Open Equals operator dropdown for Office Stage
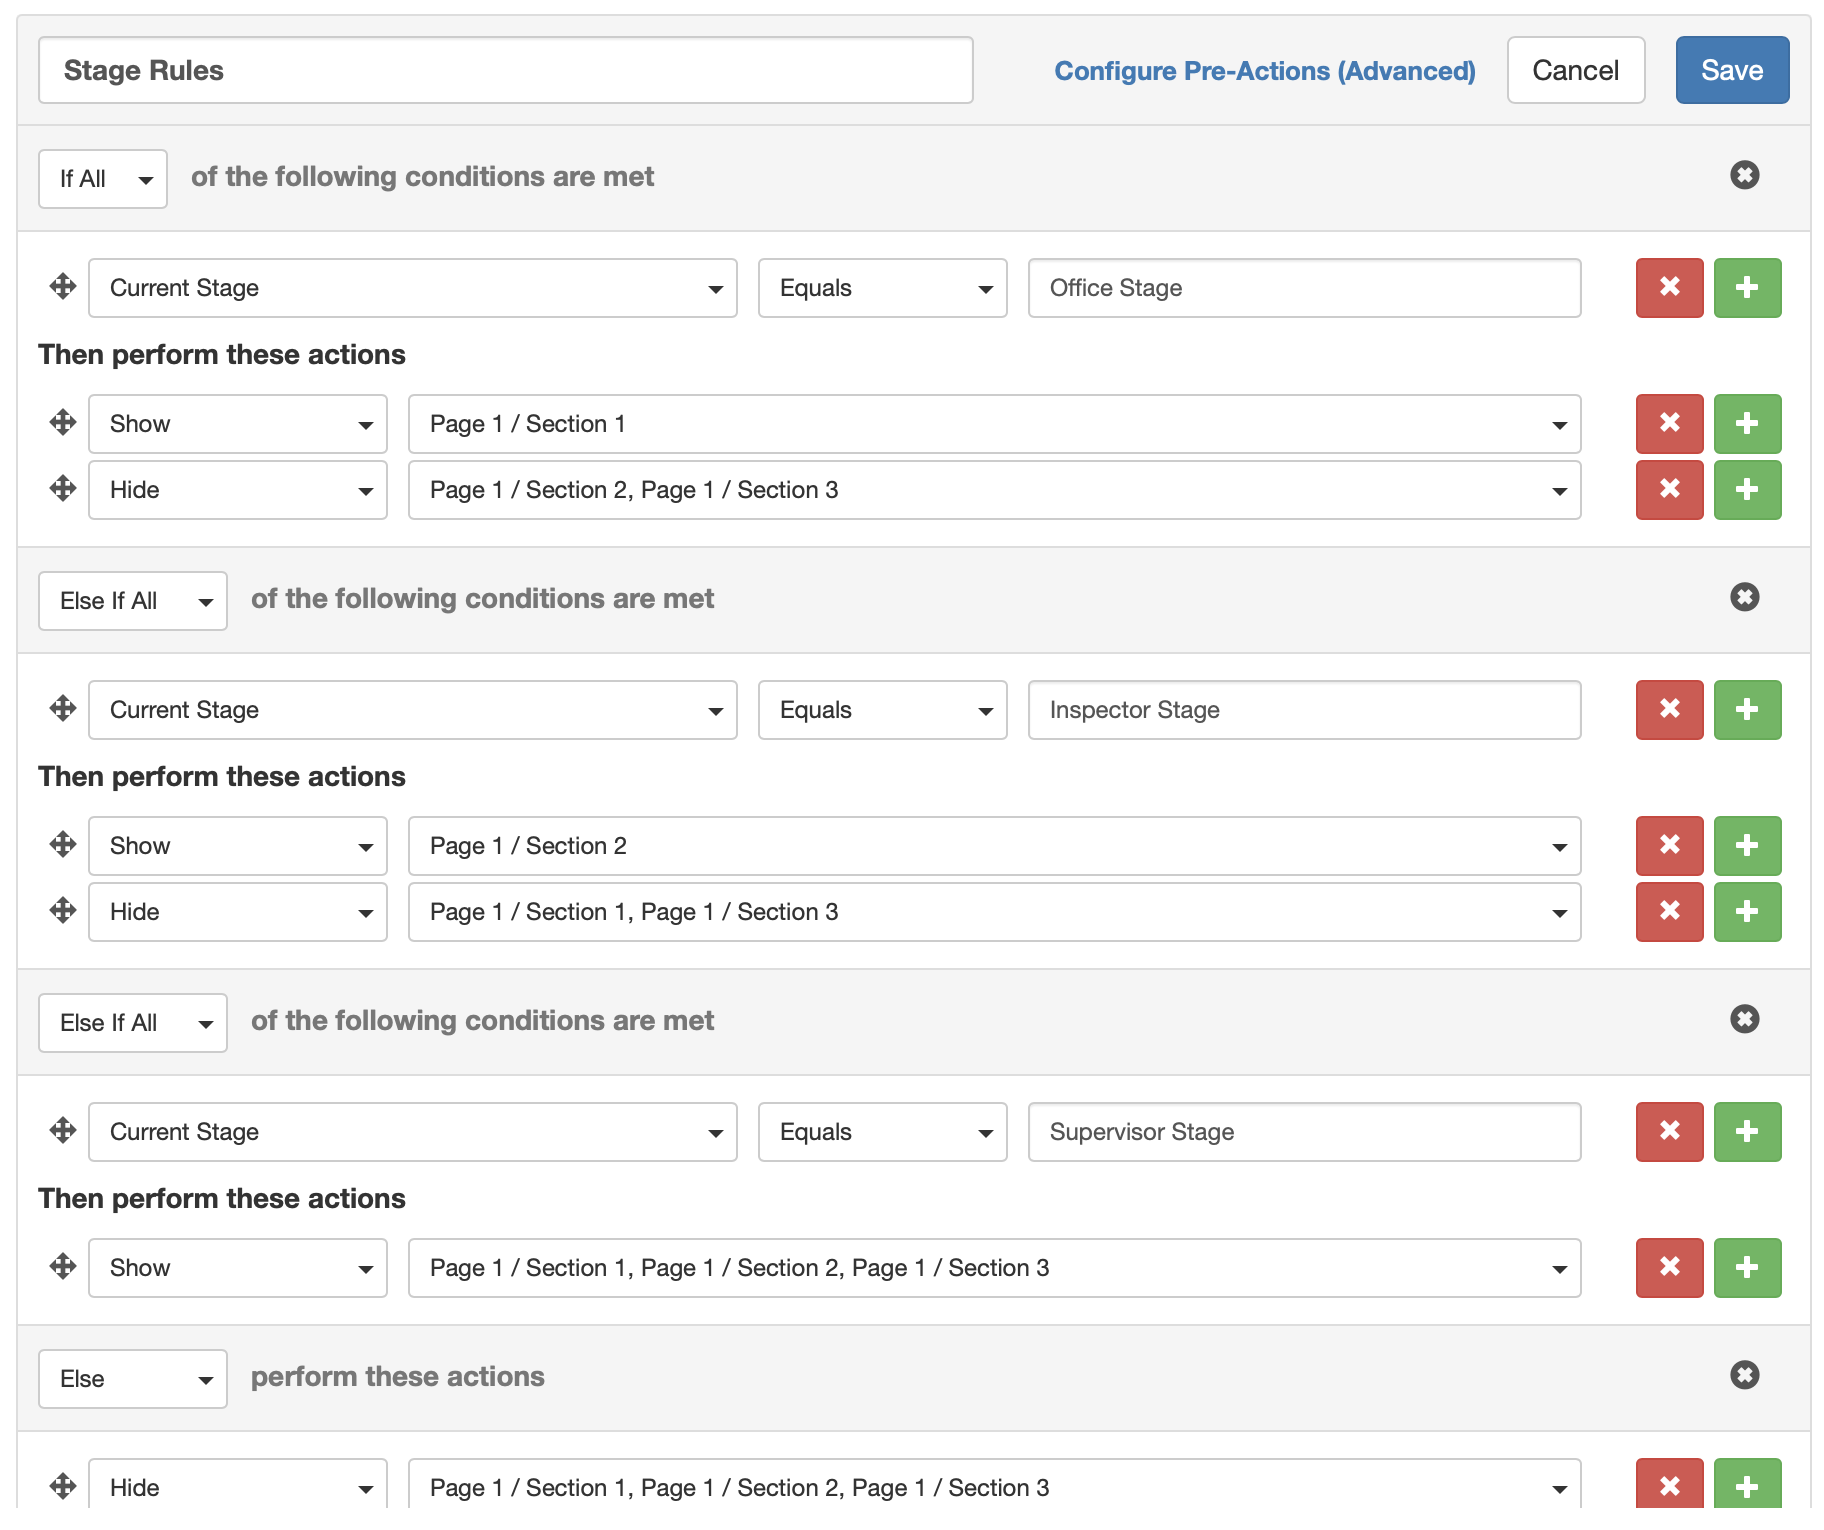Viewport: 1824px width, 1530px height. tap(882, 288)
